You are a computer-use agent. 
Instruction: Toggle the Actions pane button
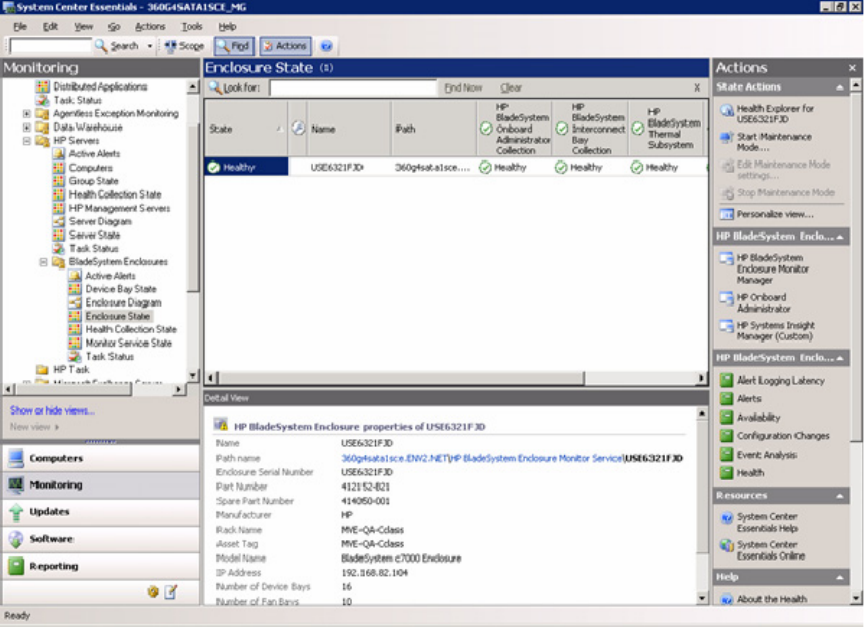pyautogui.click(x=285, y=46)
